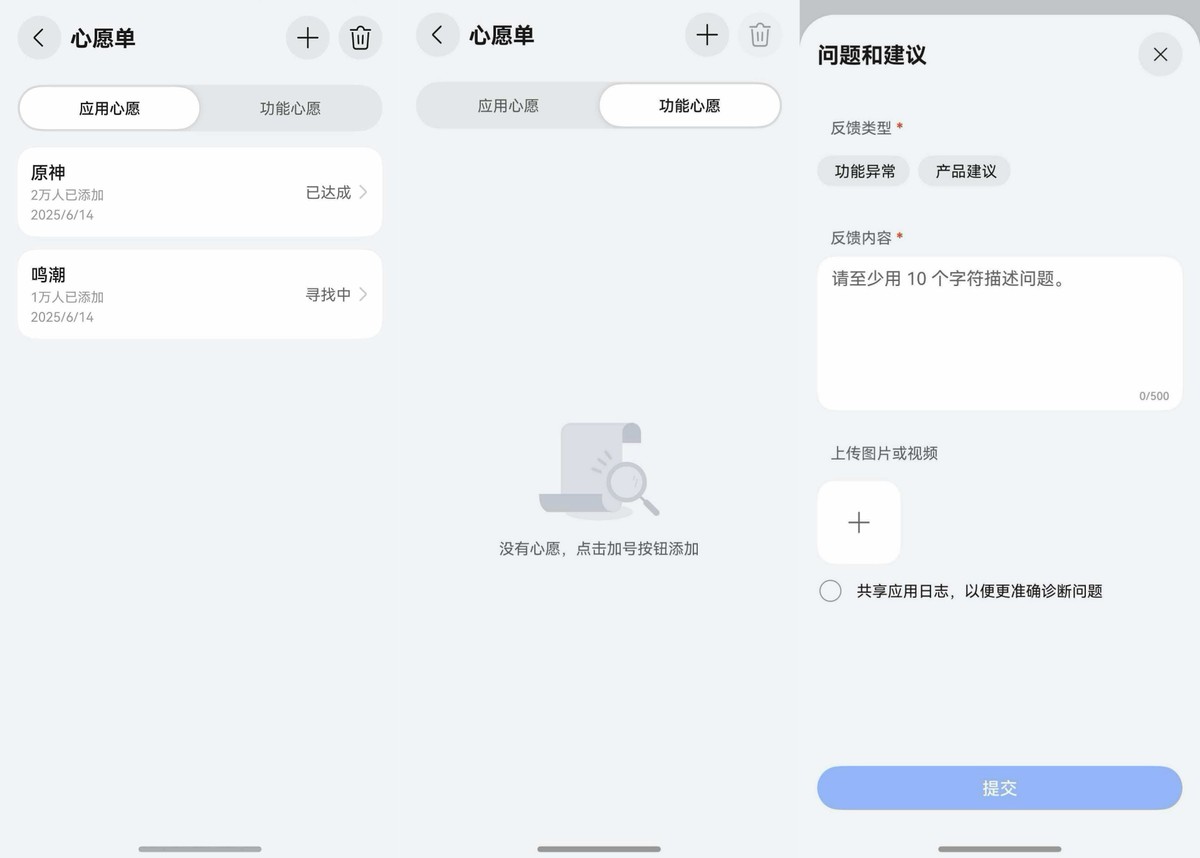Tap plus icon on middle 功能心愿 screen
This screenshot has width=1200, height=858.
[x=707, y=35]
